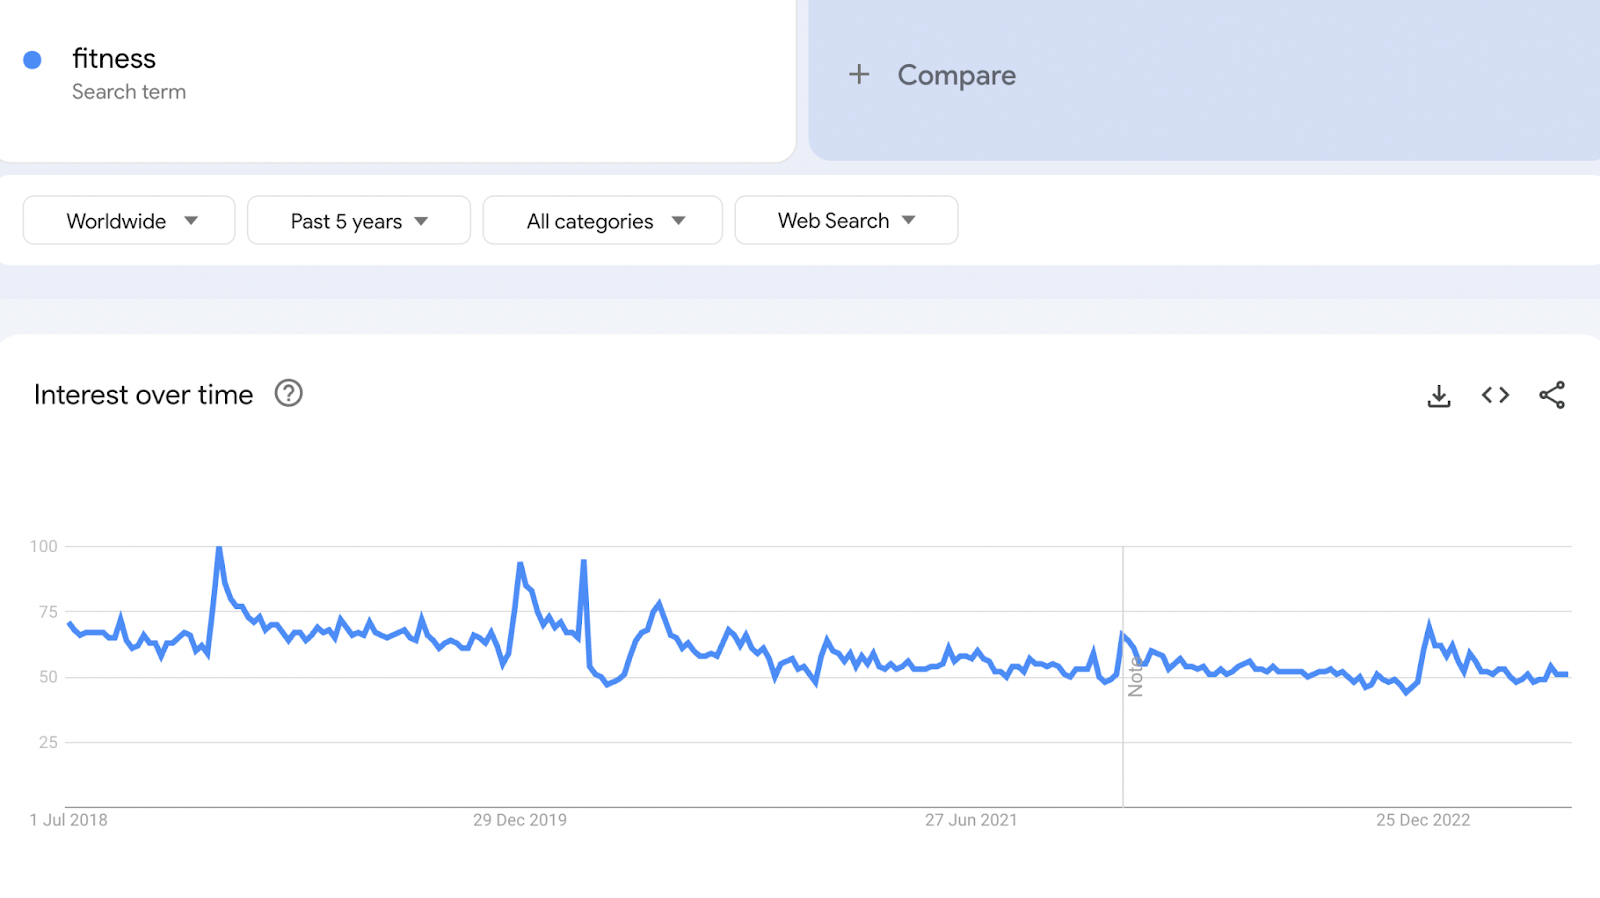Select the 29 Dec 2019 axis label
The image size is (1600, 898).
520,820
